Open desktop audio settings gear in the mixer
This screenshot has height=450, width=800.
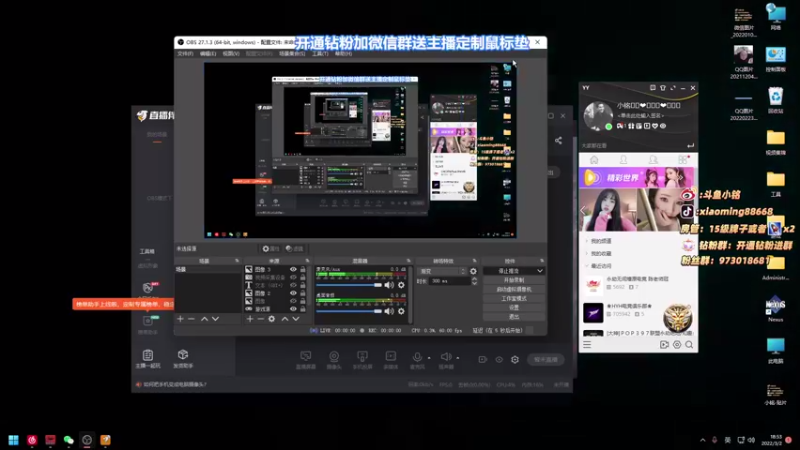(402, 311)
